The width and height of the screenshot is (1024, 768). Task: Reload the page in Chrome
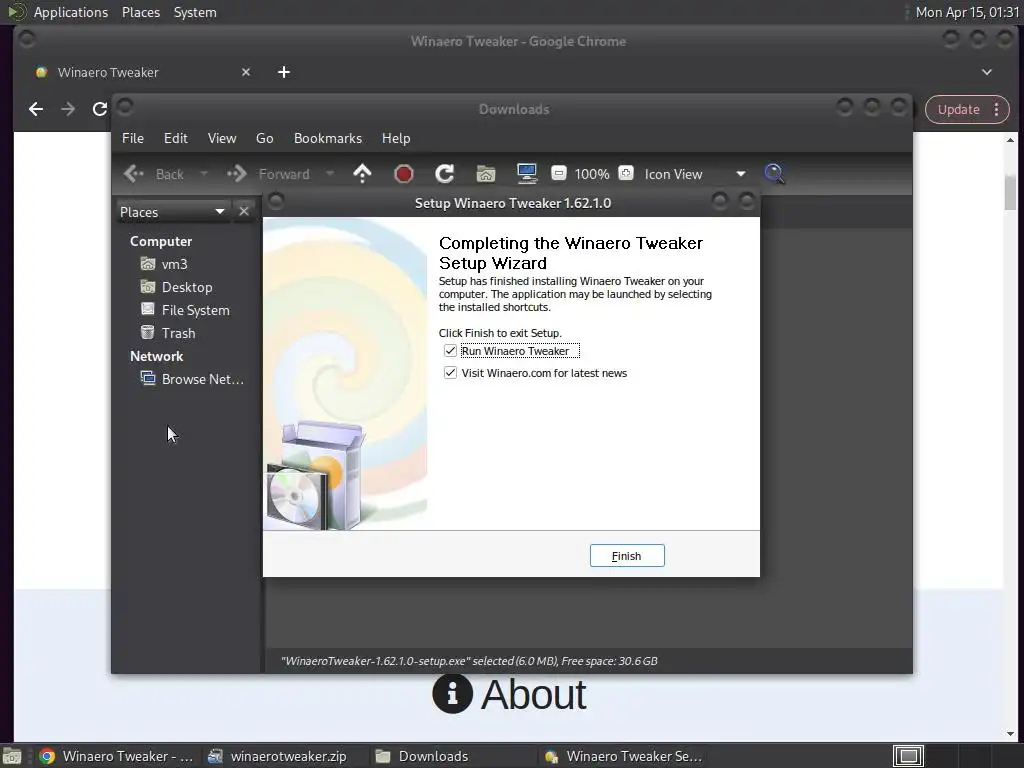tap(99, 109)
